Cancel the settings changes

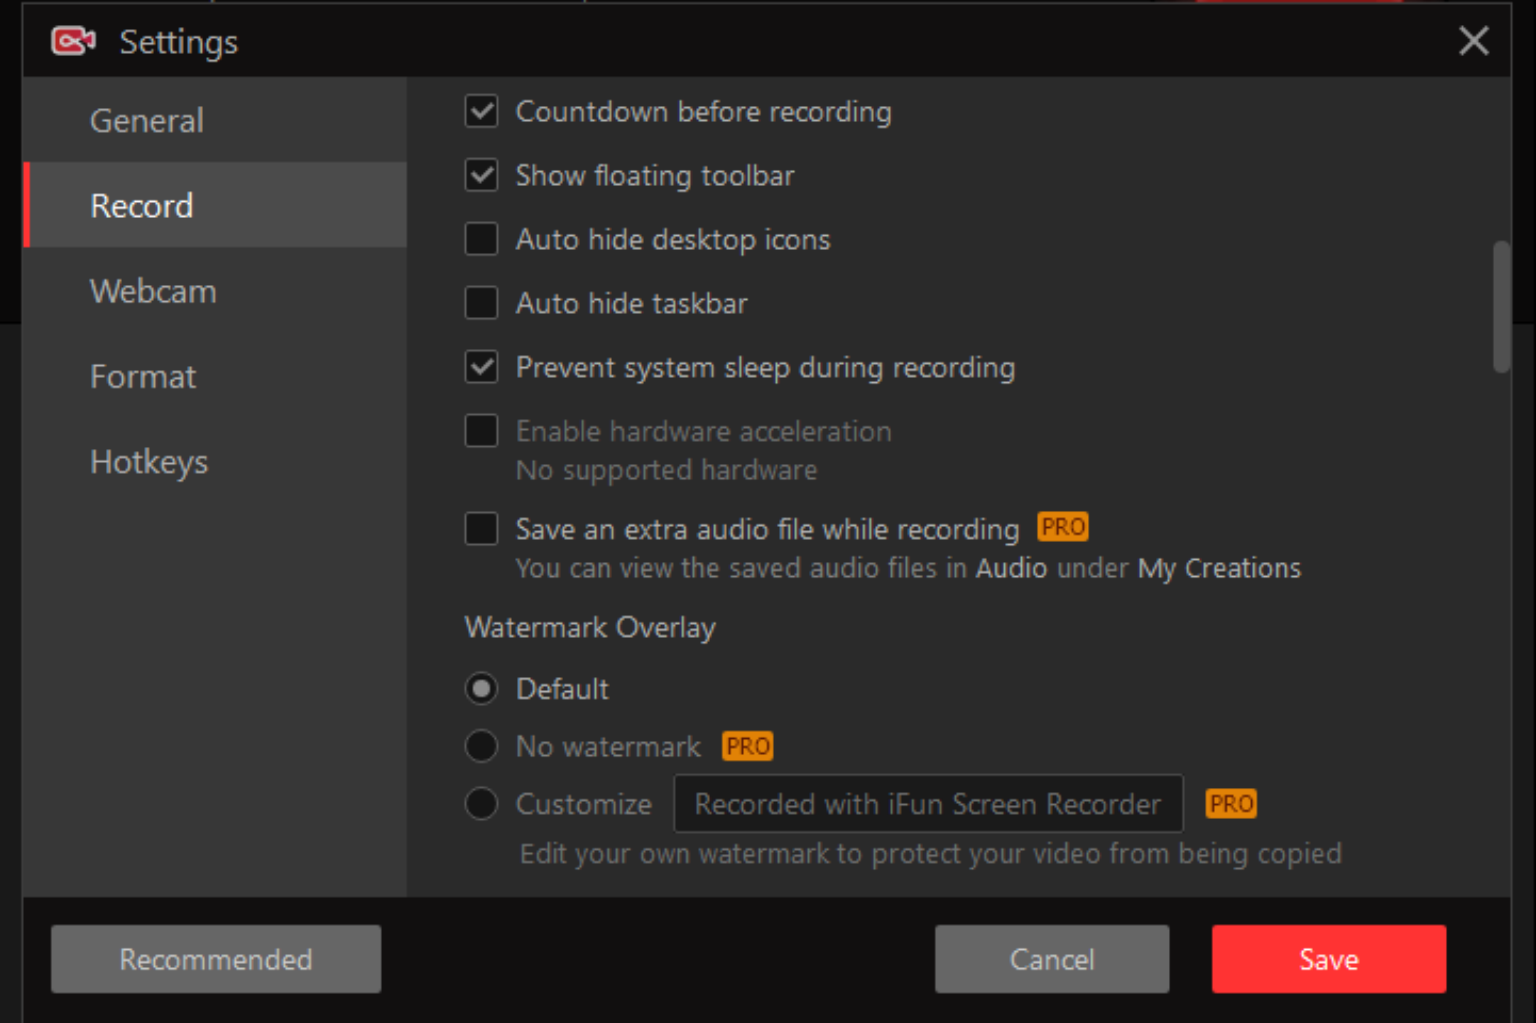point(1052,959)
